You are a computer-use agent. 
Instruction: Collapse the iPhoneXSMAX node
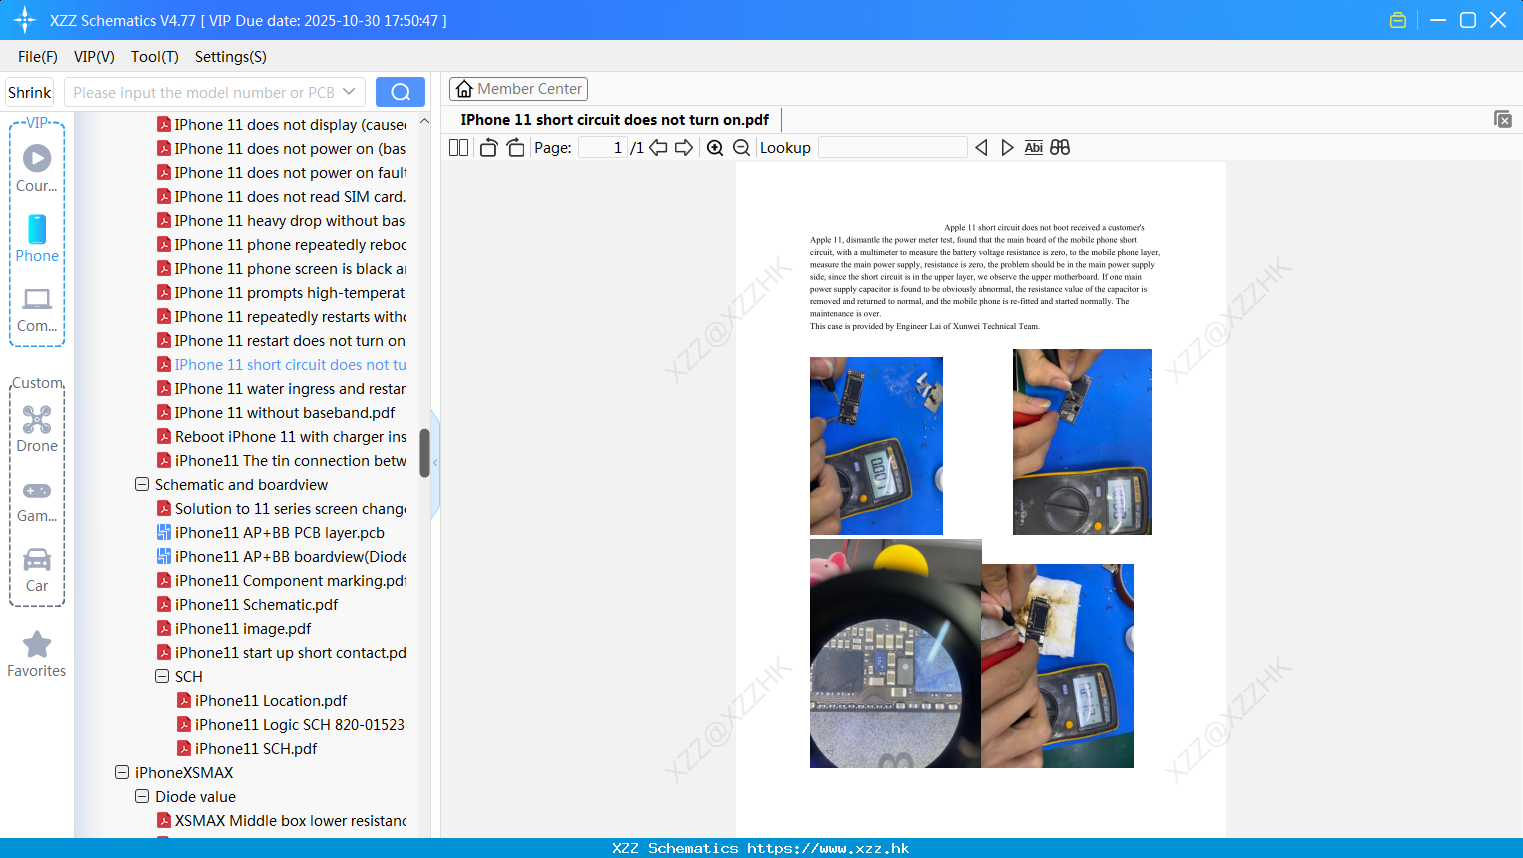coord(122,772)
